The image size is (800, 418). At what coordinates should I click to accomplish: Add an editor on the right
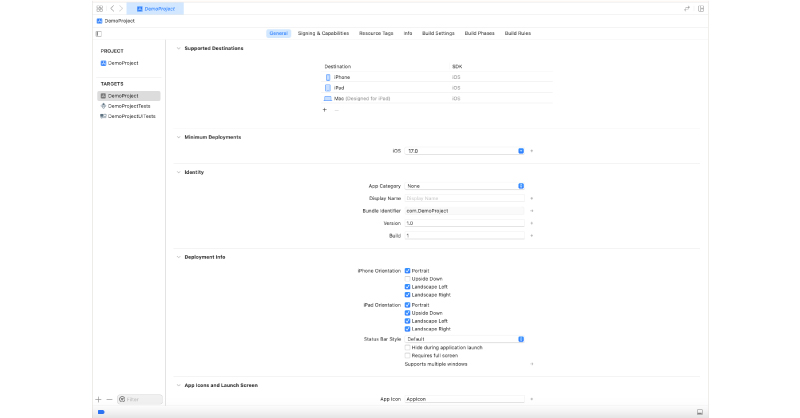tap(701, 9)
